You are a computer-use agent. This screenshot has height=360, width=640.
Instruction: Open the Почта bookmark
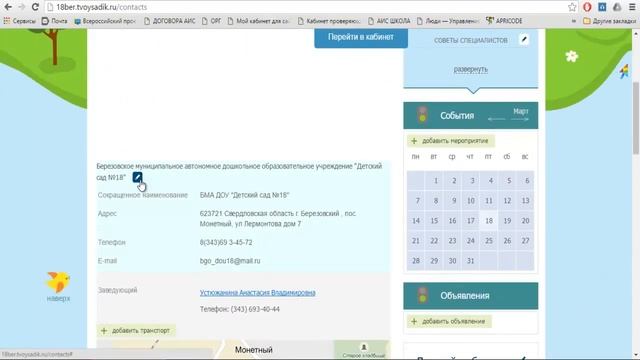point(55,21)
